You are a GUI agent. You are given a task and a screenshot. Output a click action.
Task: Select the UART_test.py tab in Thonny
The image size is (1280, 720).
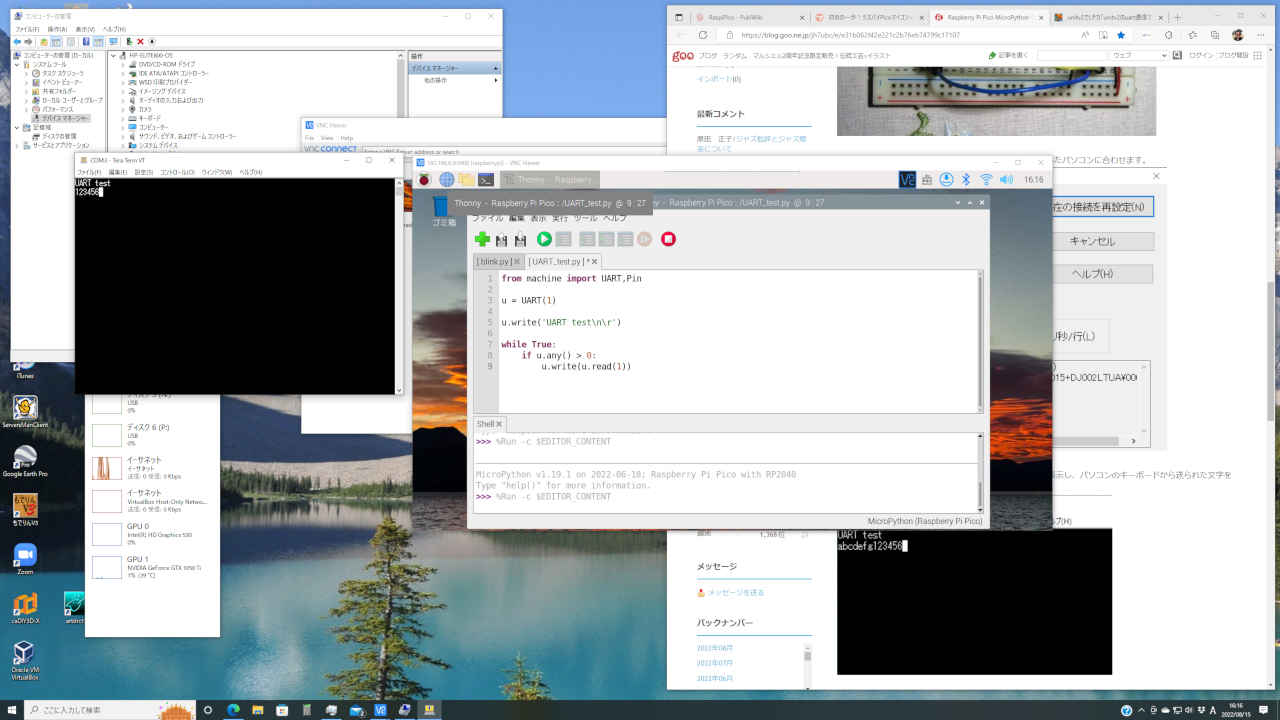(x=557, y=261)
